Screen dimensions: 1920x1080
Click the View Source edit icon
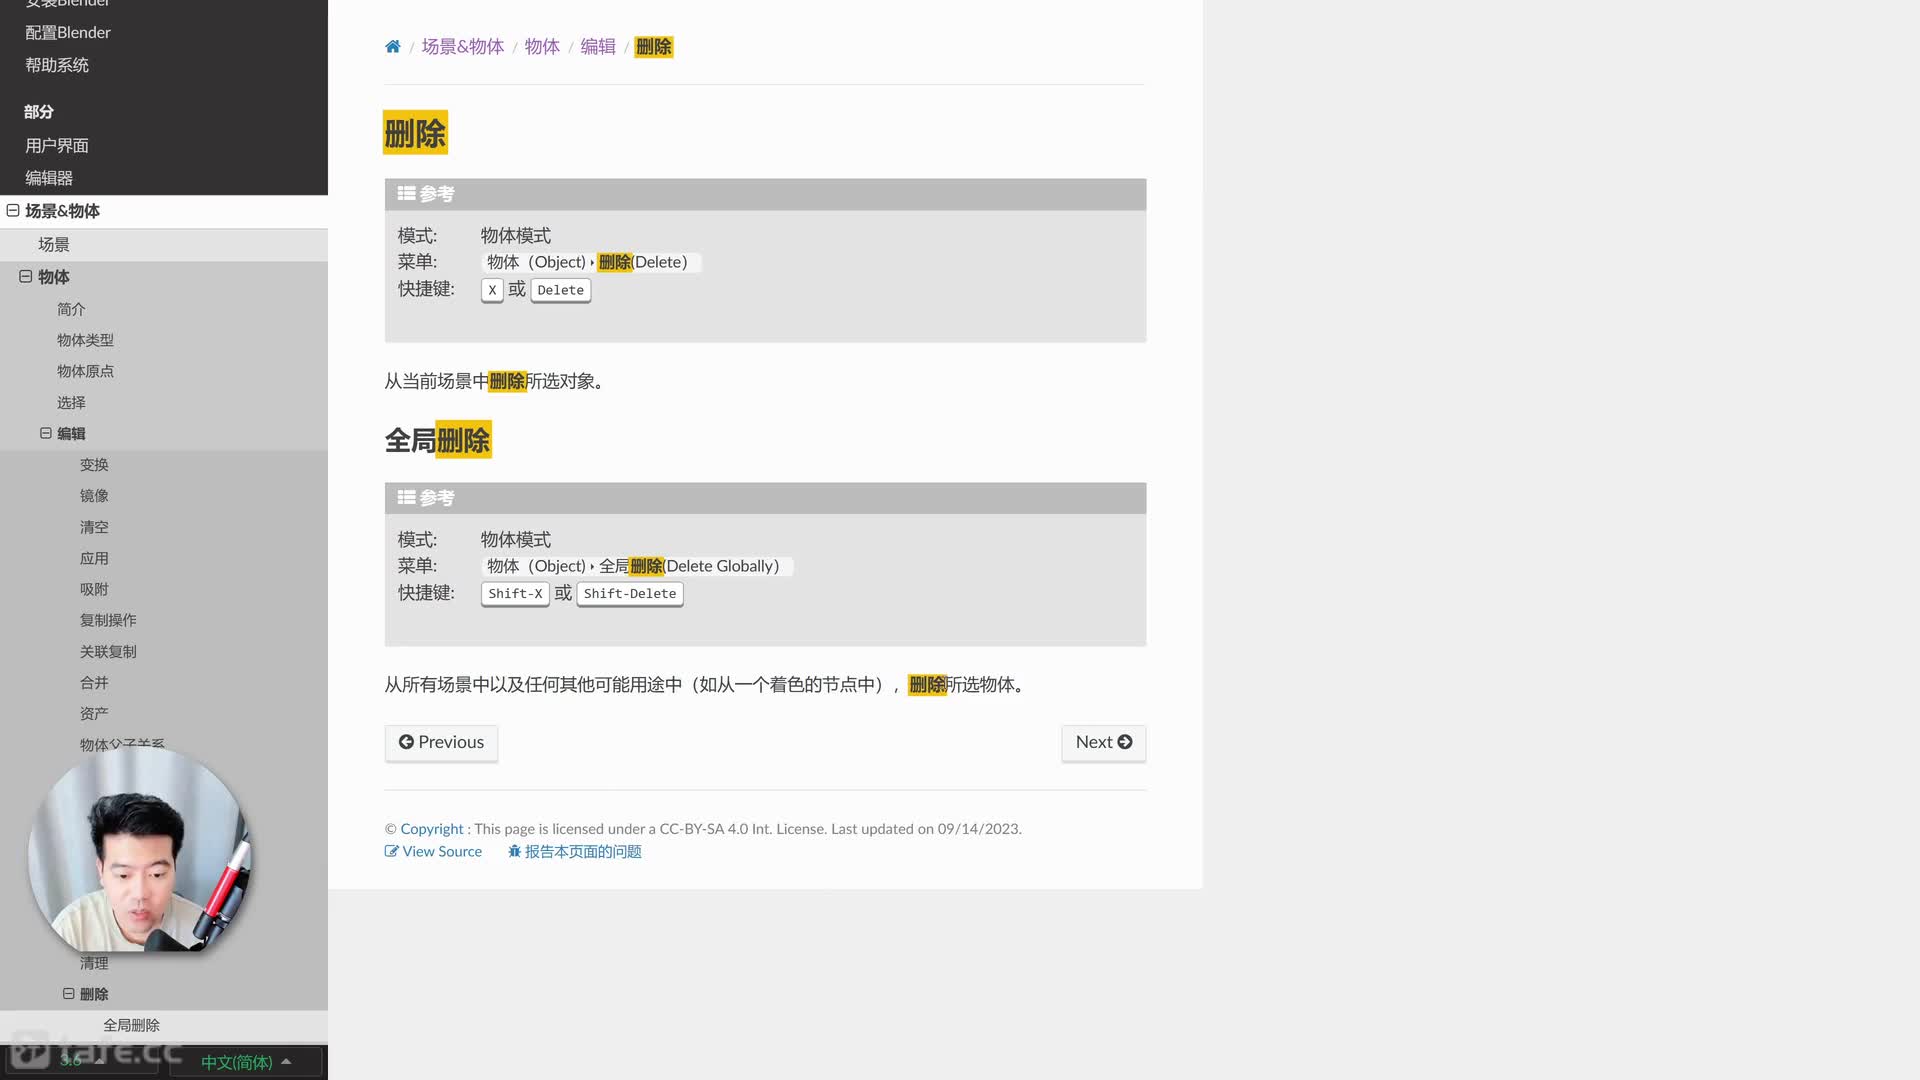coord(391,852)
